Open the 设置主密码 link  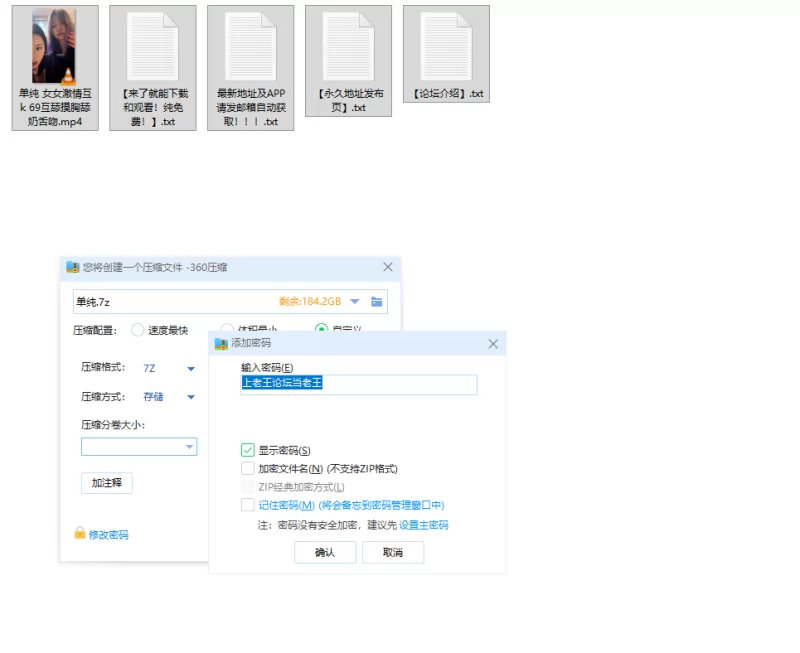(423, 525)
